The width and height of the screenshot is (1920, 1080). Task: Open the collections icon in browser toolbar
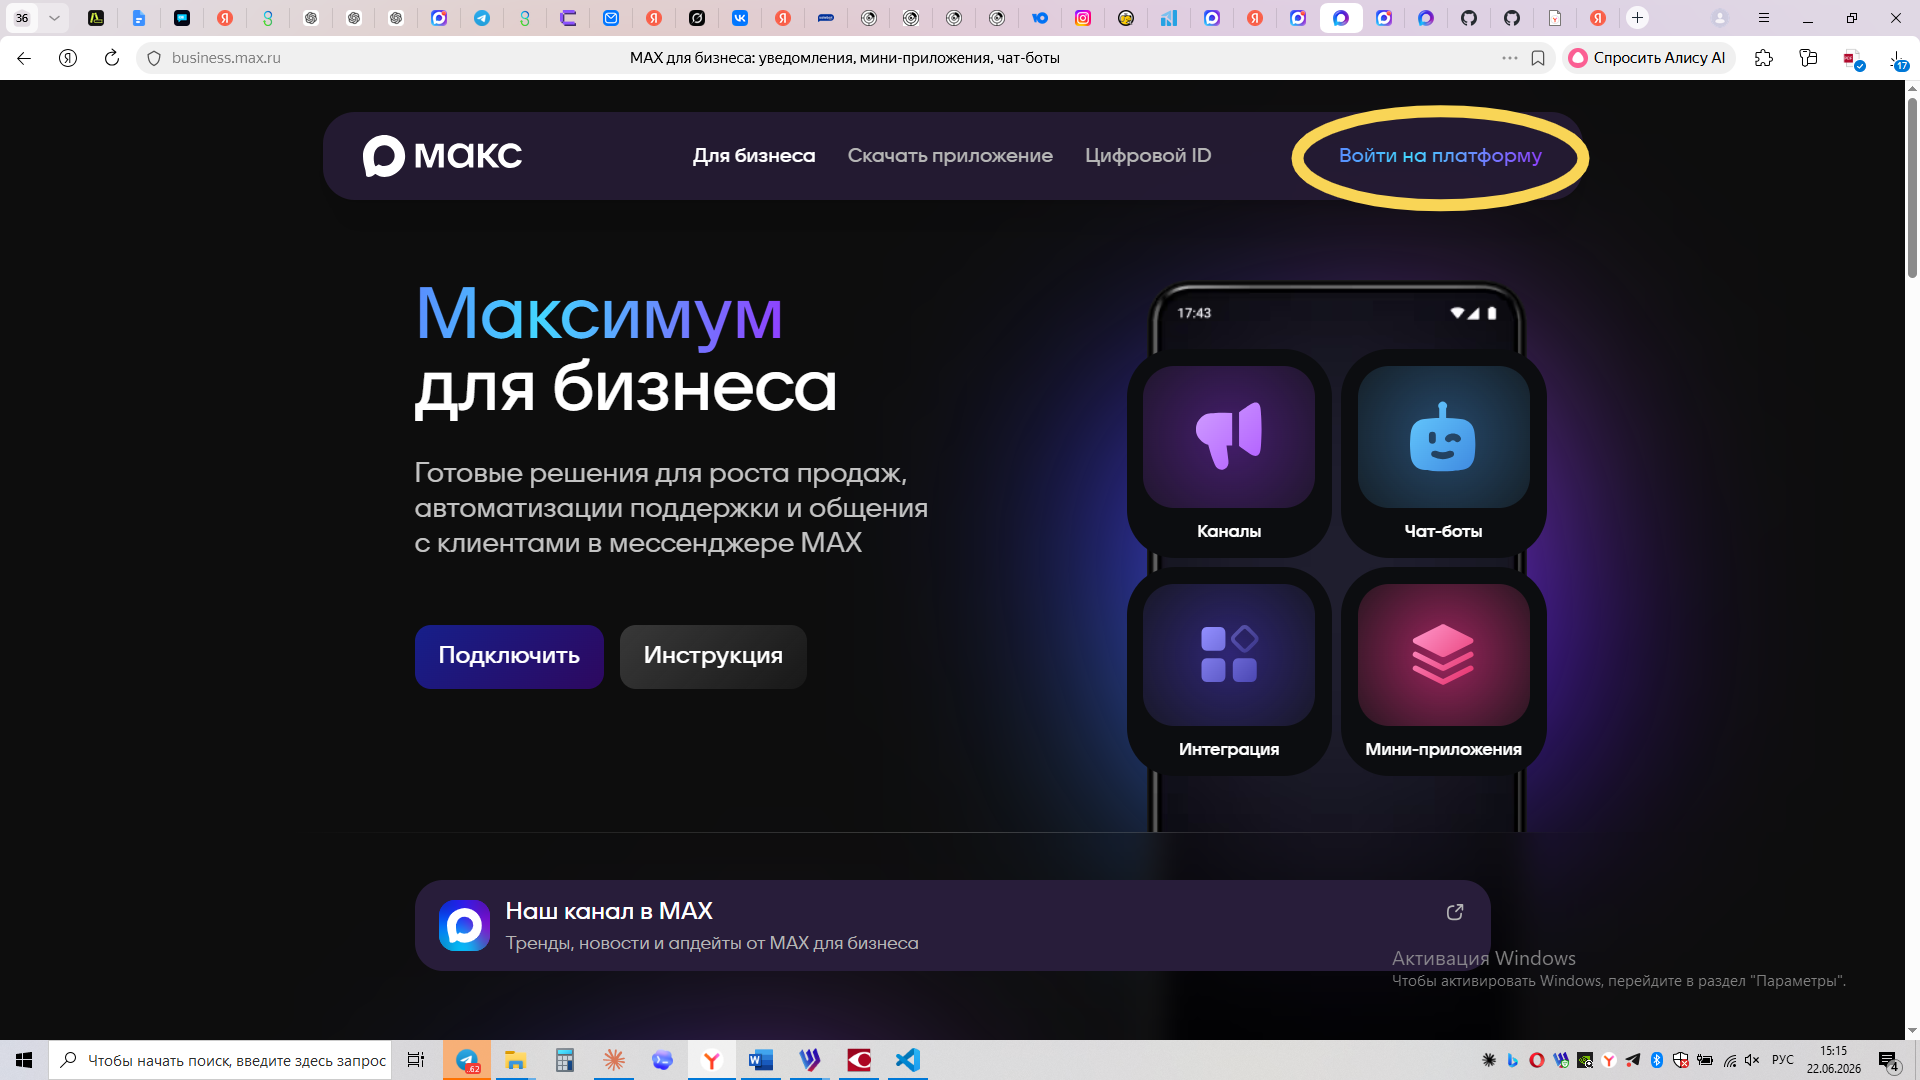1808,58
